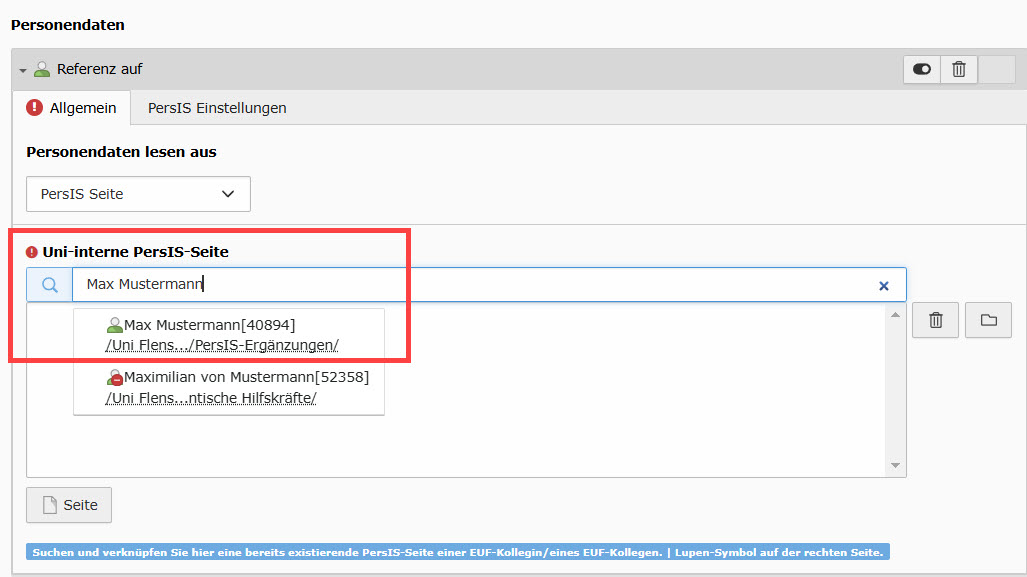Screen dimensions: 1027x577
Task: Click the person icon beside Referenz auf
Action: (42, 70)
